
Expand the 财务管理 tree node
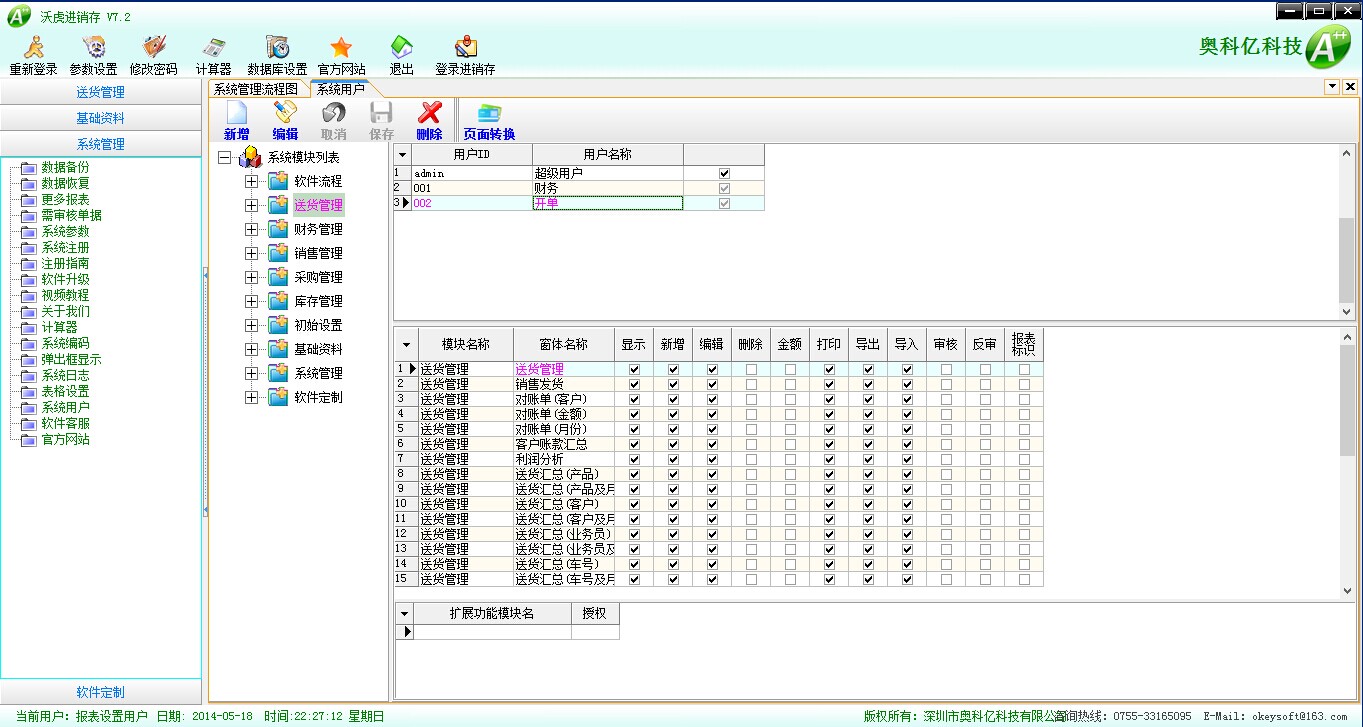click(251, 229)
